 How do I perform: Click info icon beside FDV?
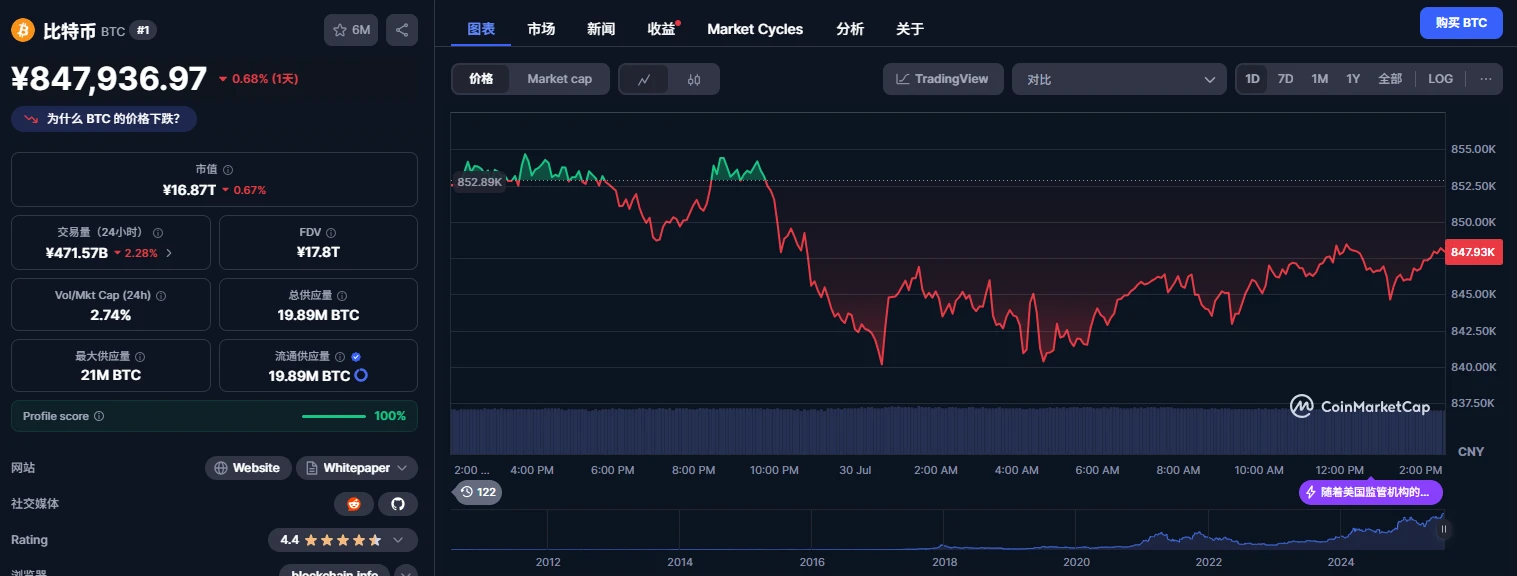tap(332, 232)
